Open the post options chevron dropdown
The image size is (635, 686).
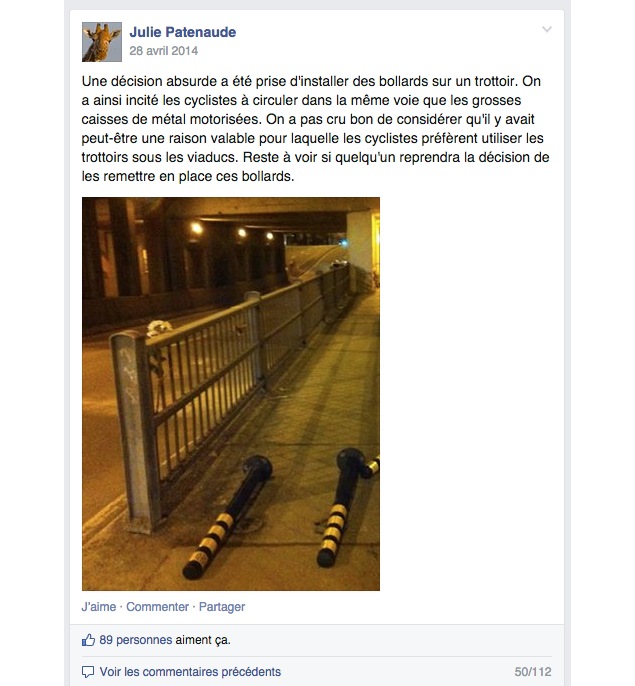tap(547, 29)
